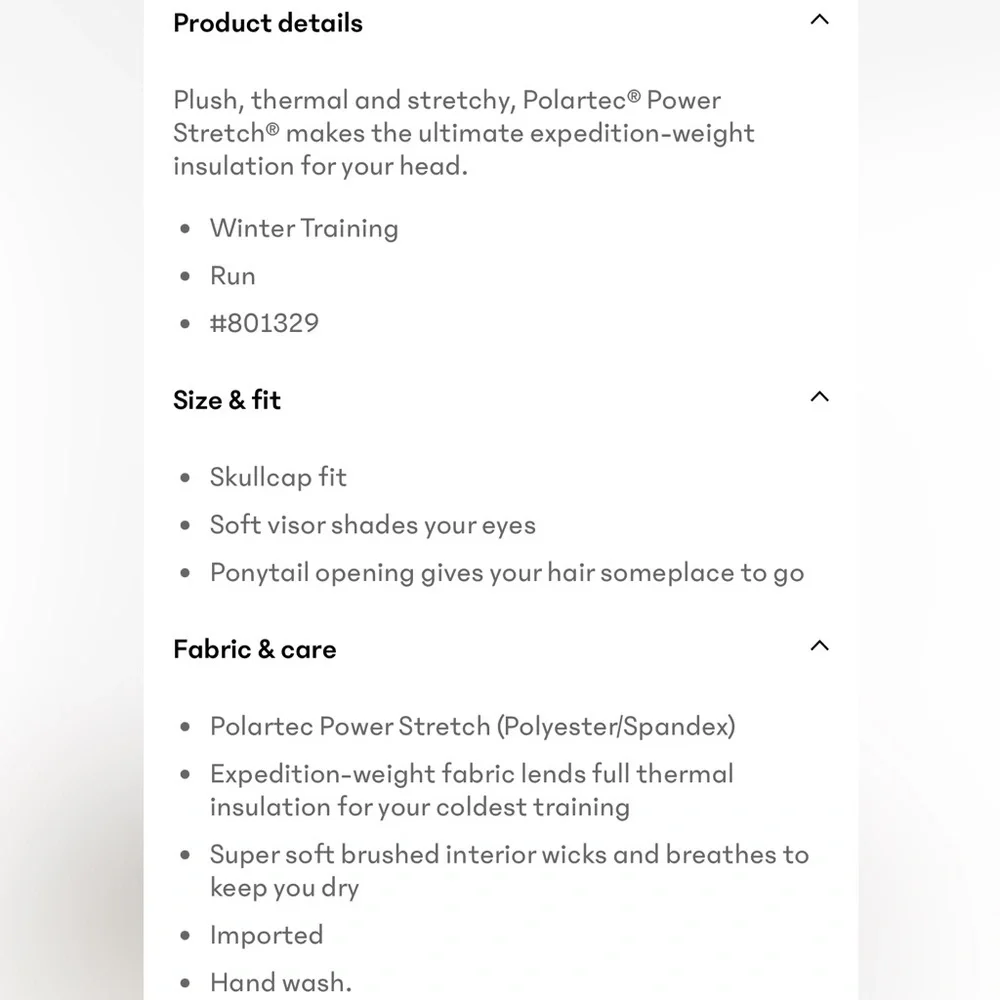Click the Polartec Power Stretch (Polyester/Spandex) line
This screenshot has width=1000, height=1000.
(472, 726)
